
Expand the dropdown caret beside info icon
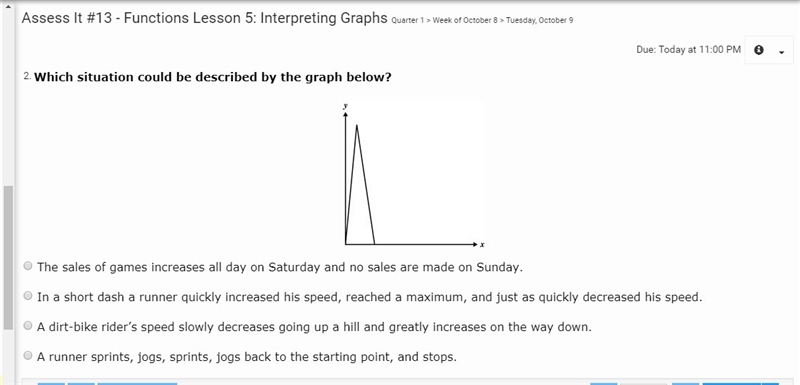[x=782, y=52]
